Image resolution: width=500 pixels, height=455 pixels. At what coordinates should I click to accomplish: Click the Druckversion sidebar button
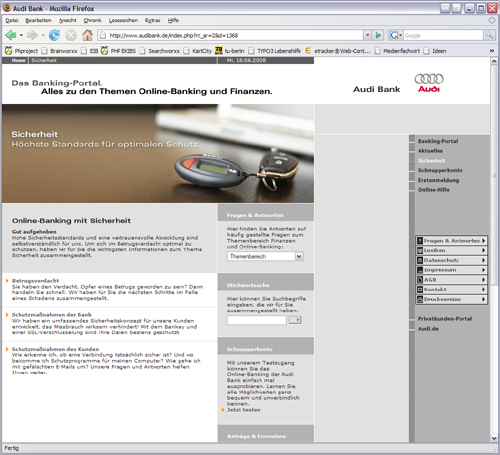(452, 299)
